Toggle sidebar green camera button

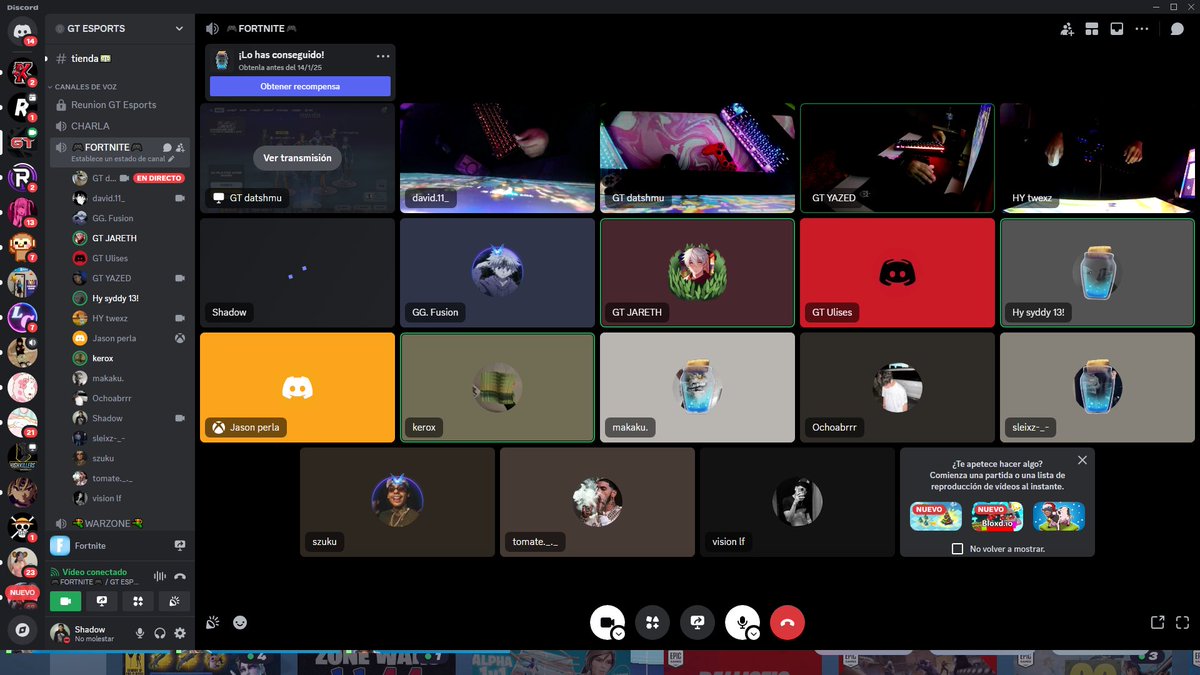click(66, 601)
